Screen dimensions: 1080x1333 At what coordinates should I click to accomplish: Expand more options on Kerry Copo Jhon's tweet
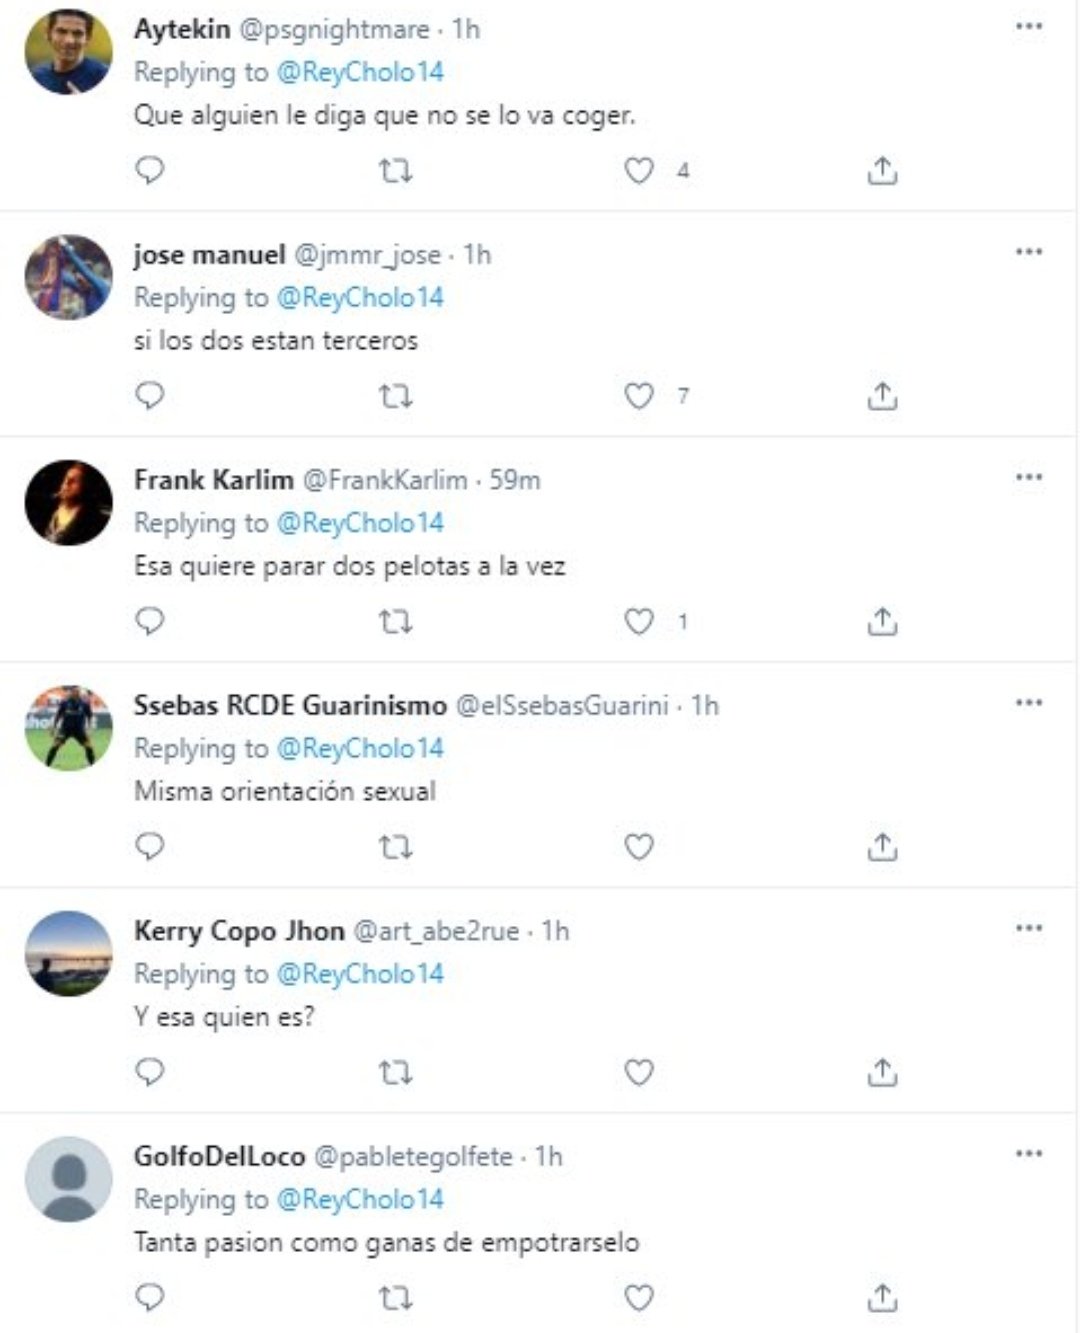click(x=1029, y=929)
